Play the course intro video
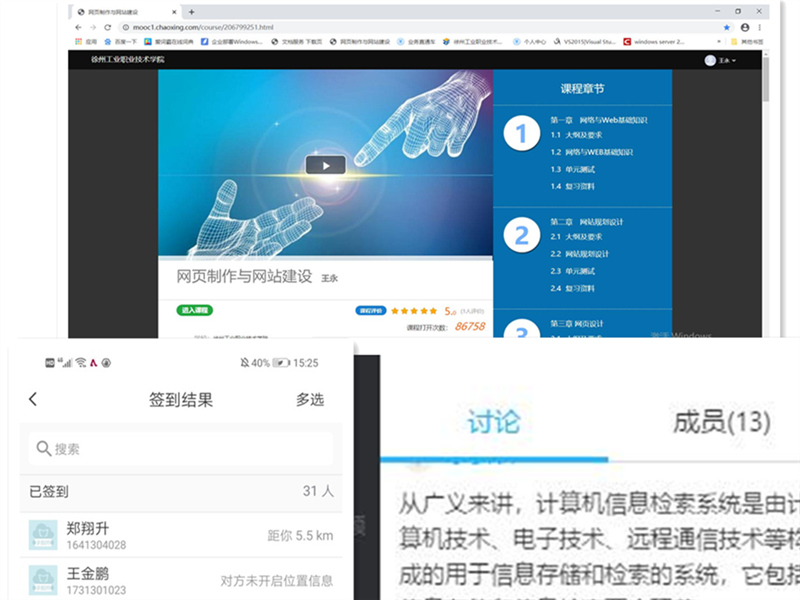The image size is (800, 600). point(318,166)
